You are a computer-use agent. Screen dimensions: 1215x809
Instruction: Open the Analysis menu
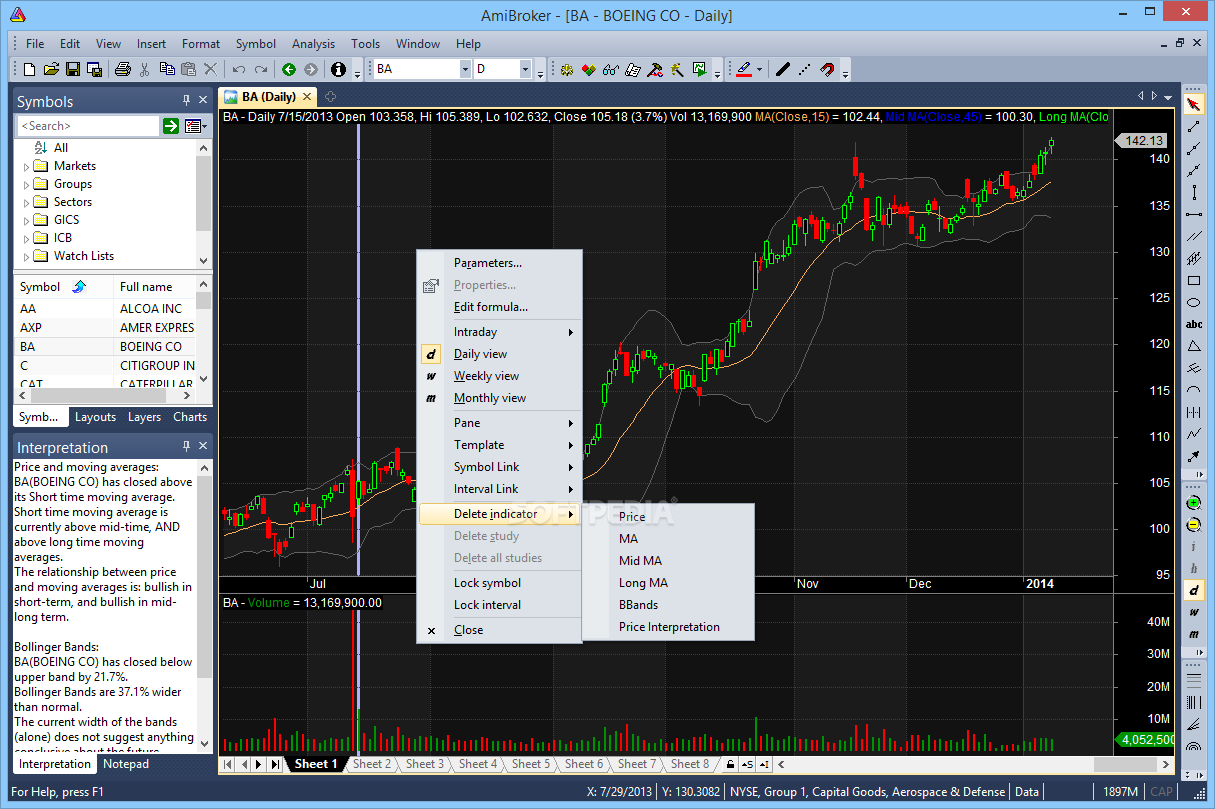tap(313, 44)
